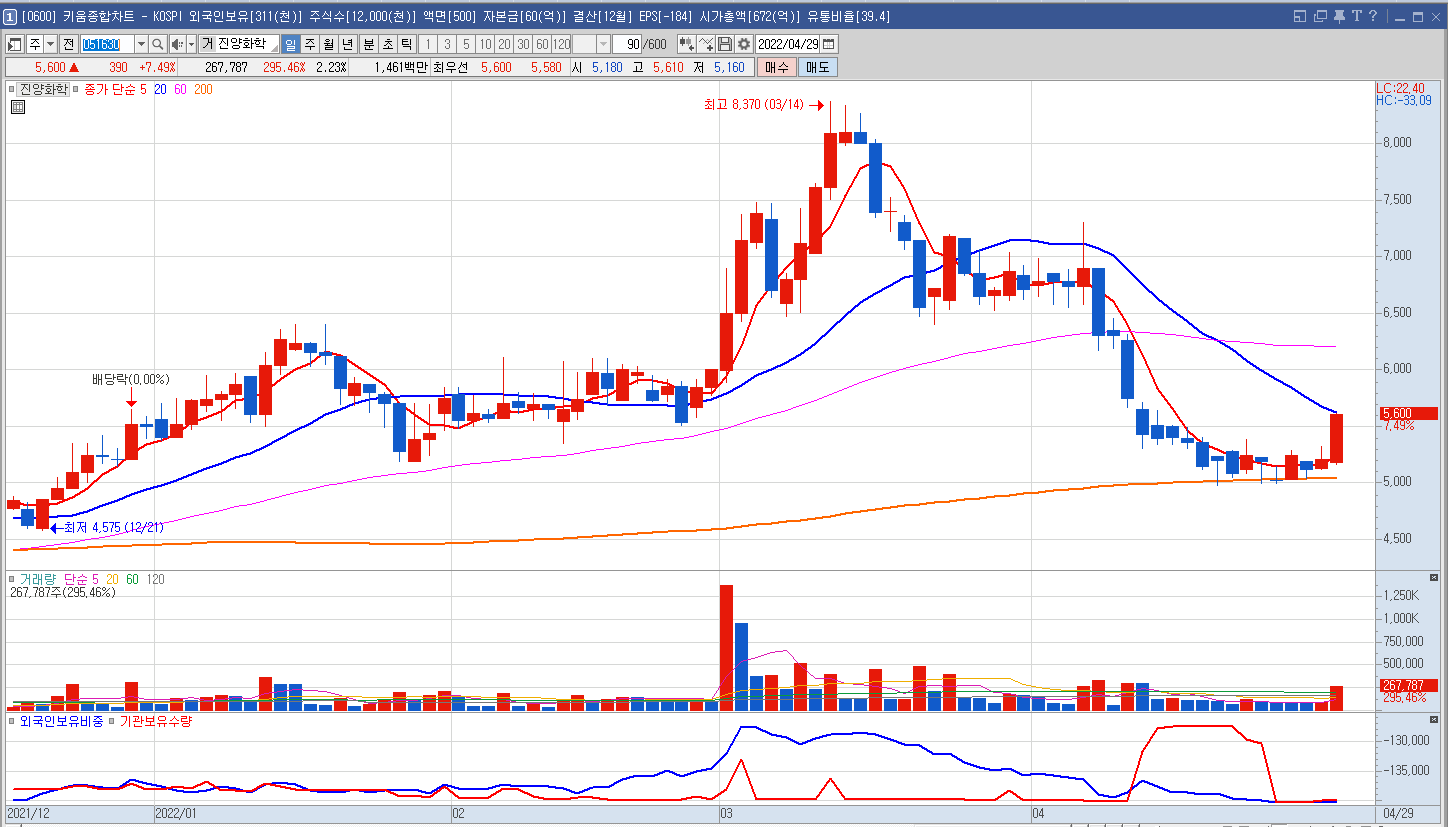The image size is (1448, 827).
Task: Open the stock search magnifier
Action: 158,44
